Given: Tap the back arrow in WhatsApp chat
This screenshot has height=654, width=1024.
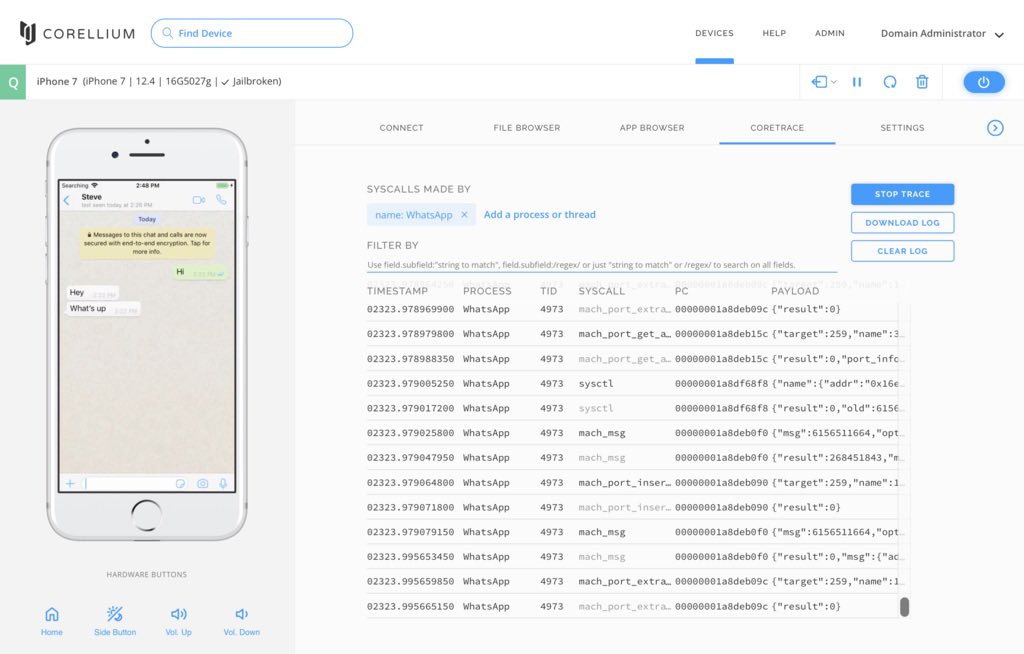Looking at the screenshot, I should click(x=67, y=201).
